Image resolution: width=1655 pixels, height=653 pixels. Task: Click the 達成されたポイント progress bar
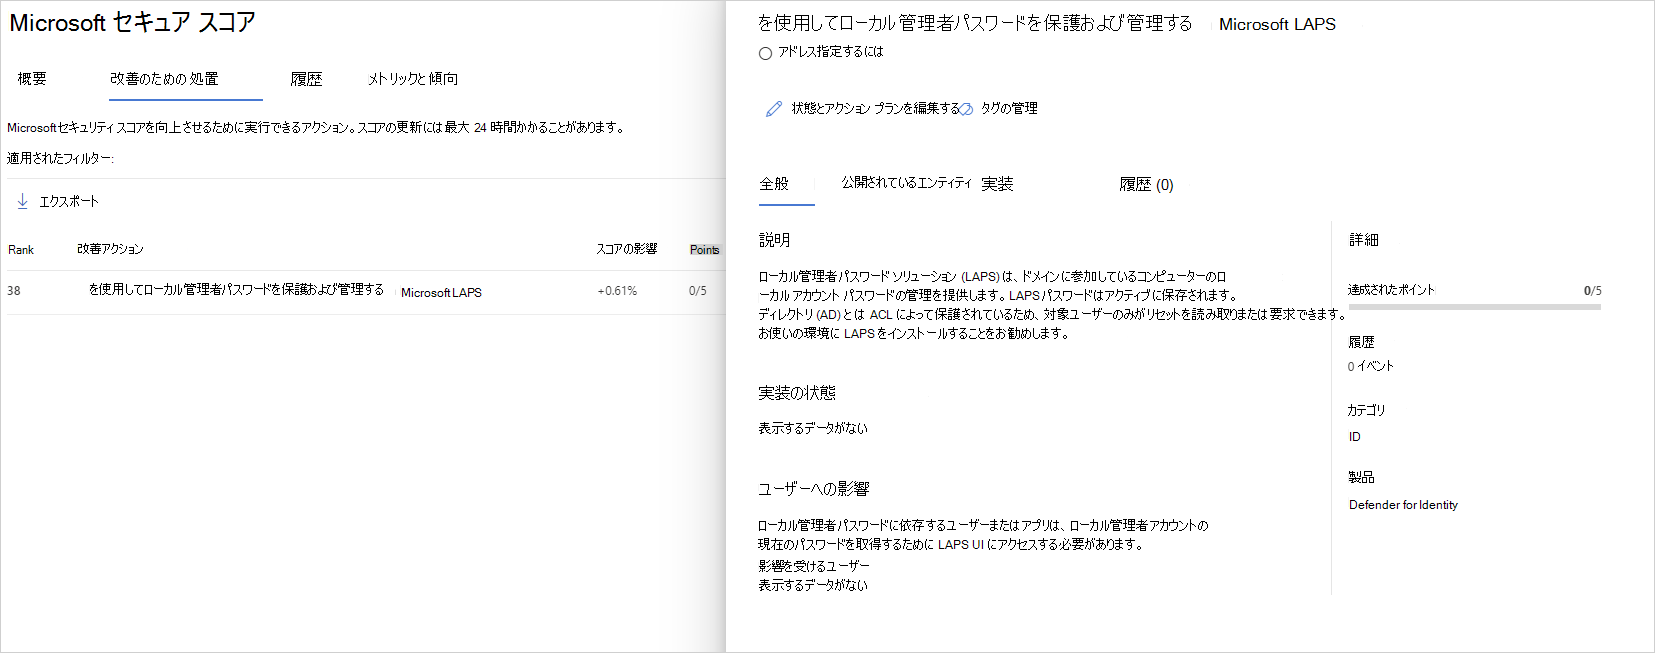(x=1473, y=307)
